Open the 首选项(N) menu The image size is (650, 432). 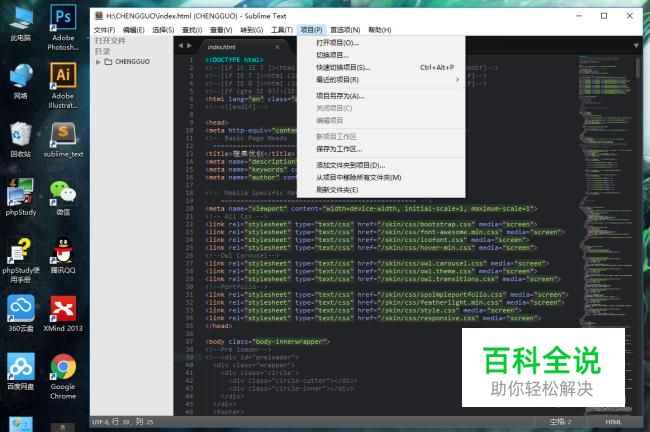point(345,30)
